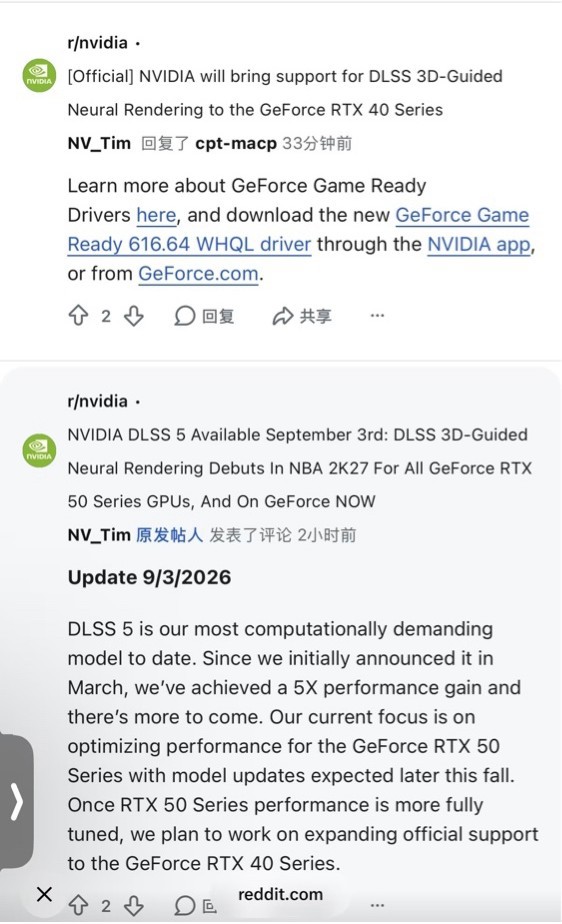Follow the NVIDIA app link
This screenshot has width=562, height=924.
pyautogui.click(x=478, y=244)
